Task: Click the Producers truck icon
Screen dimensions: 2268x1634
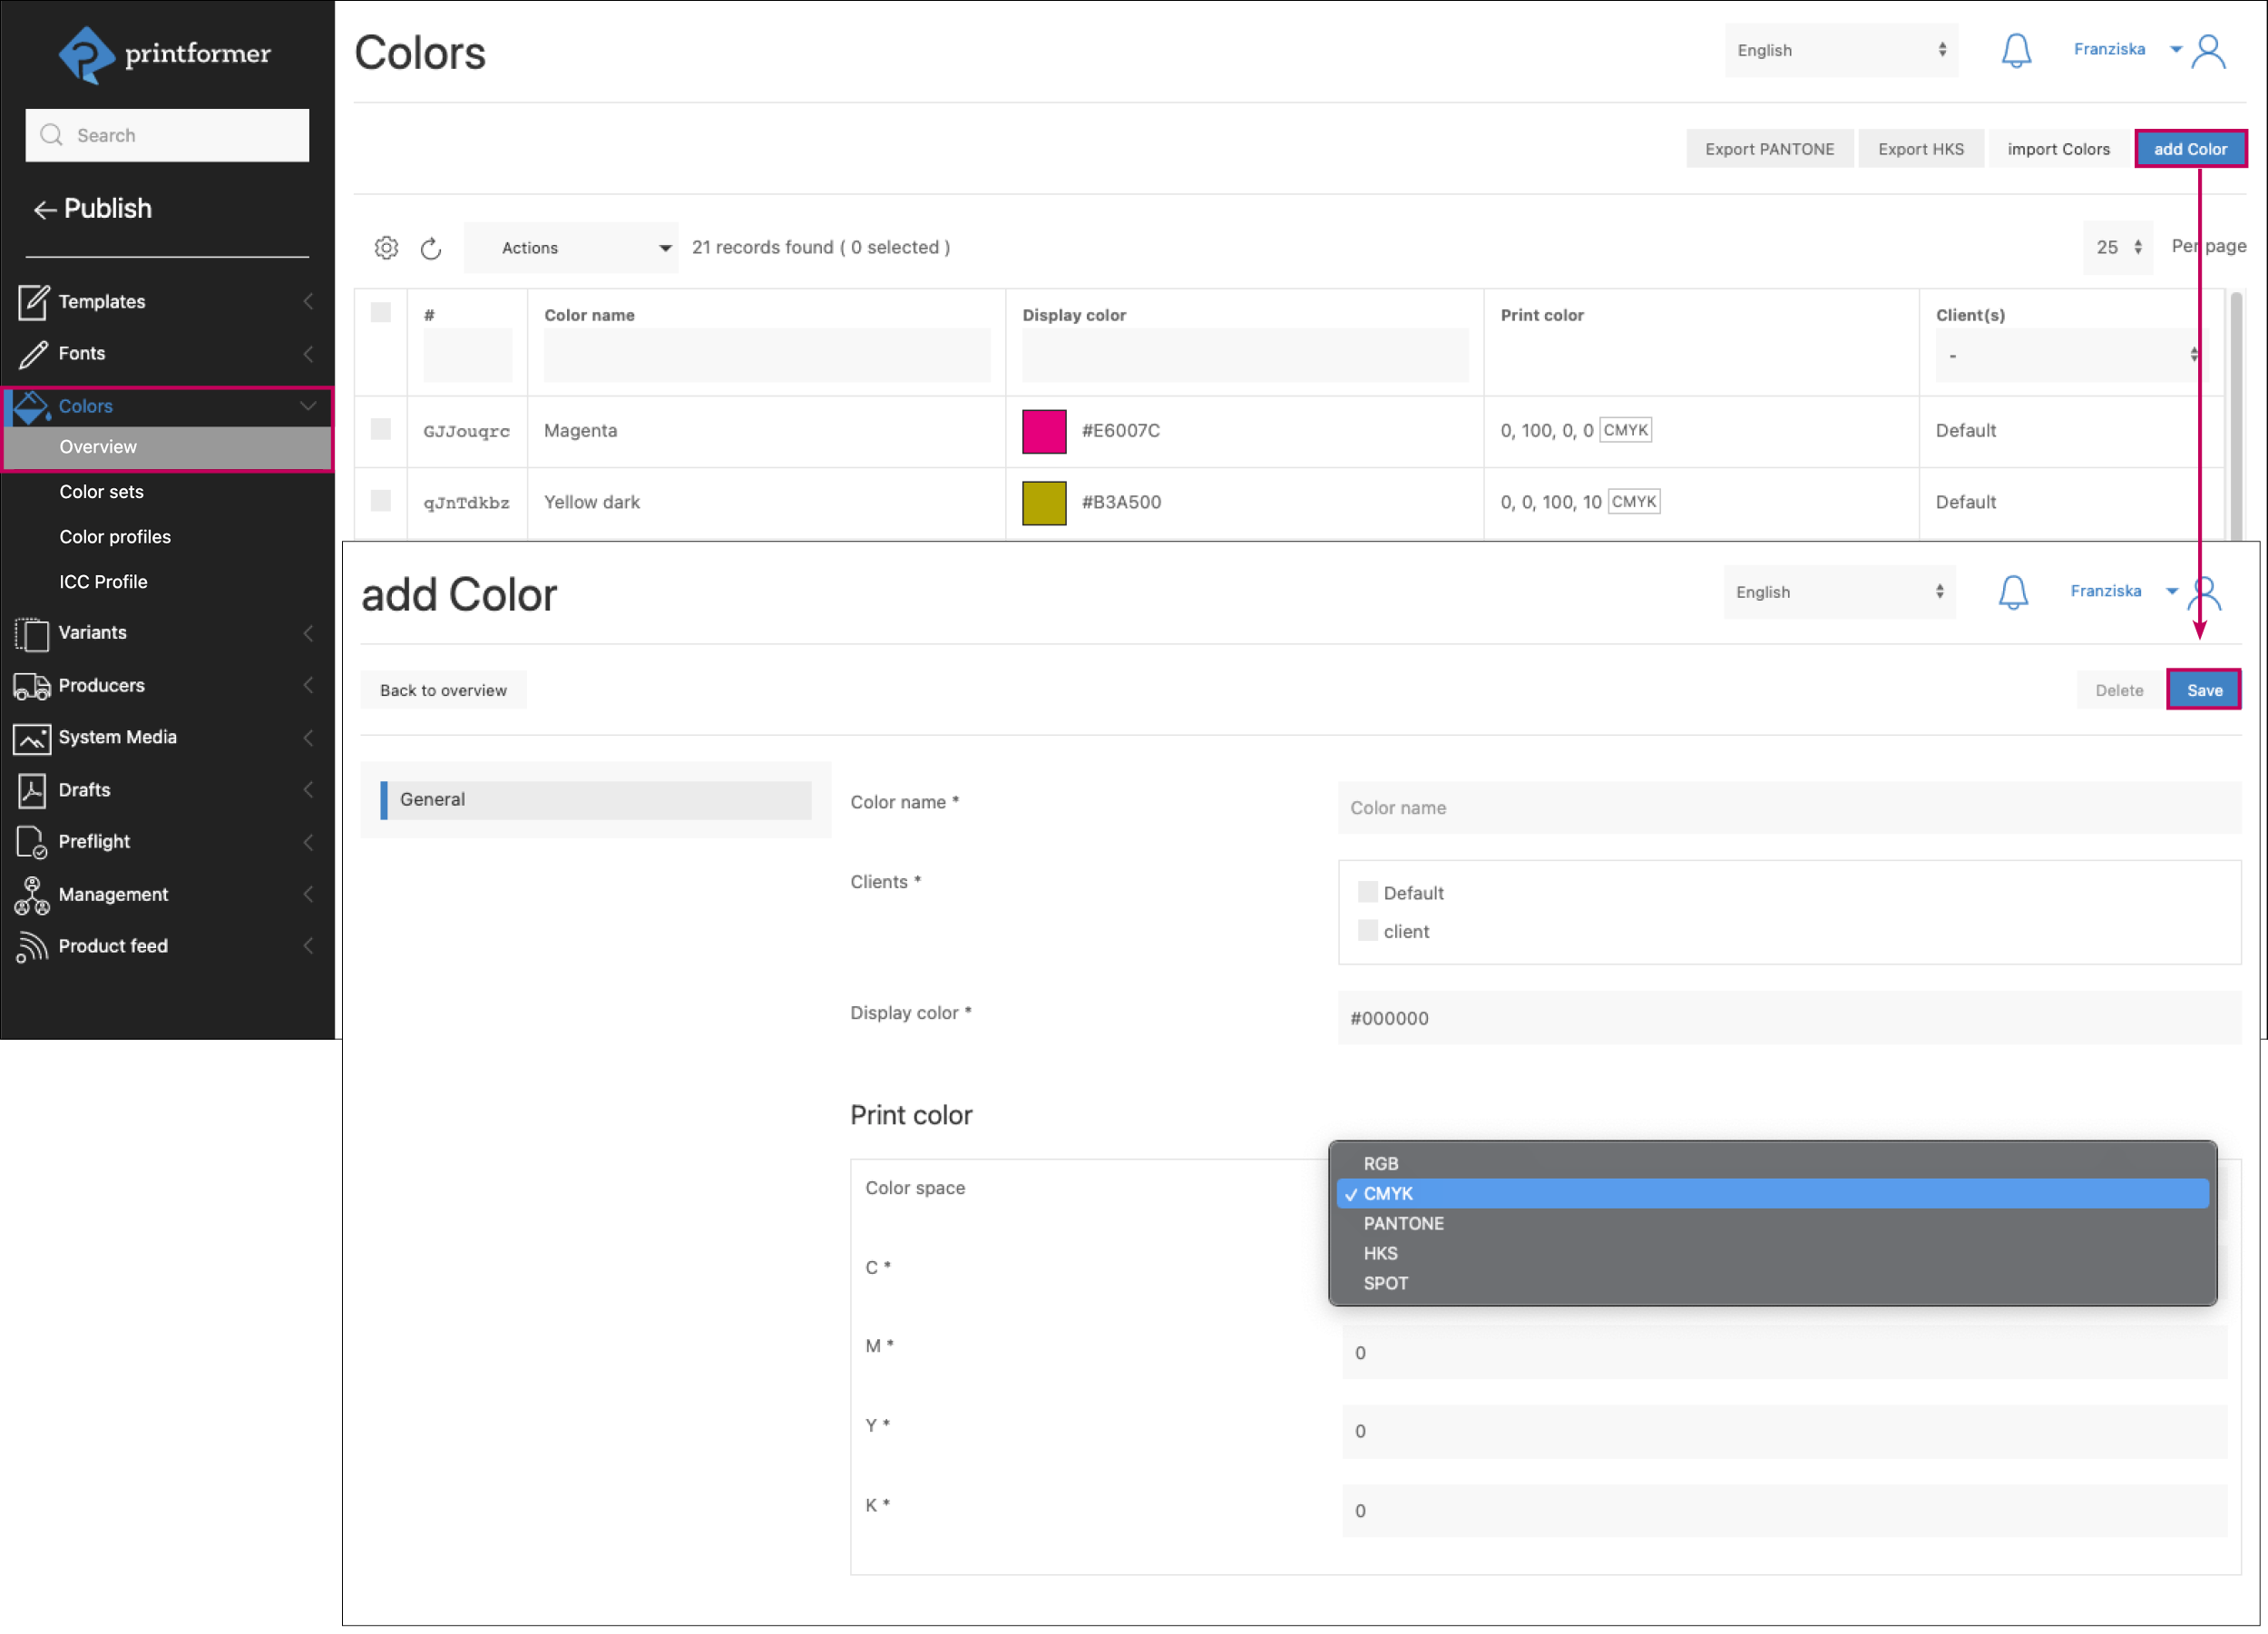Action: coord(32,686)
